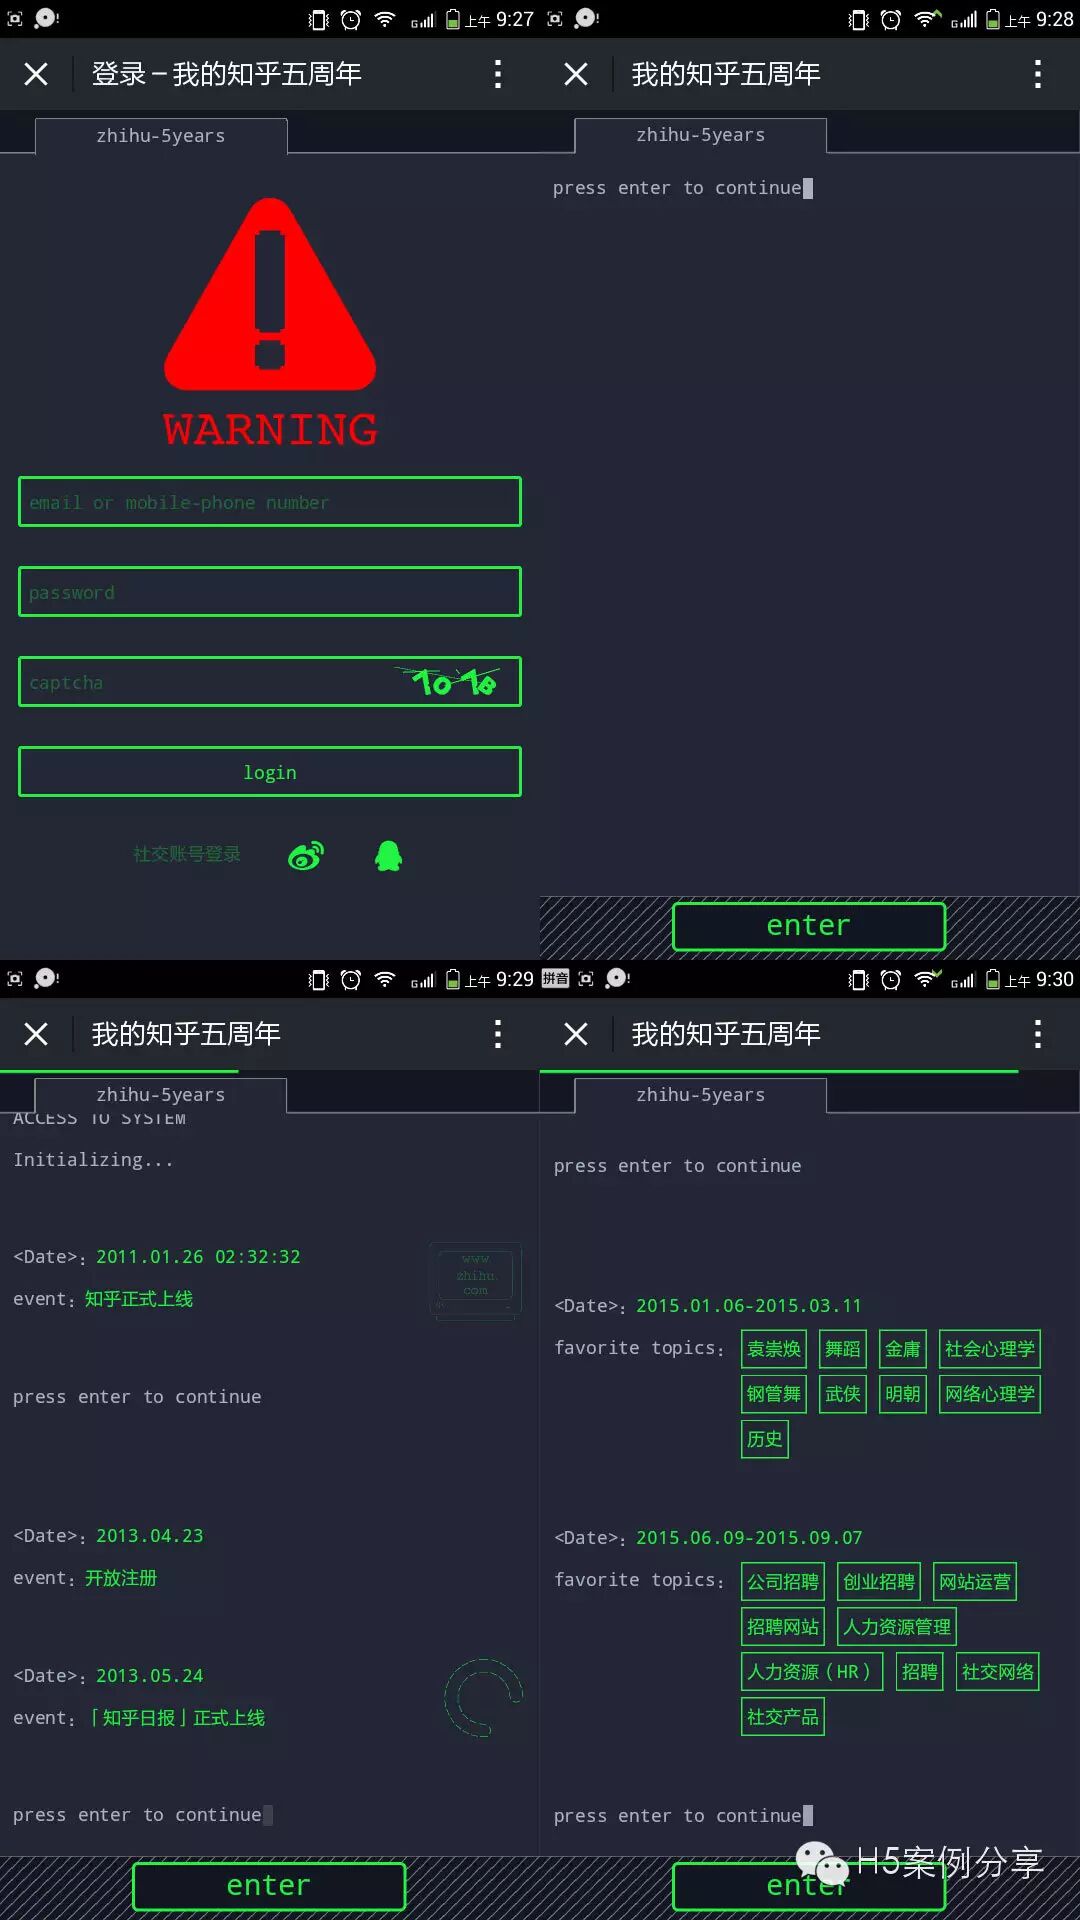Click the 知乎日报 正式上线 event text

(x=175, y=1718)
